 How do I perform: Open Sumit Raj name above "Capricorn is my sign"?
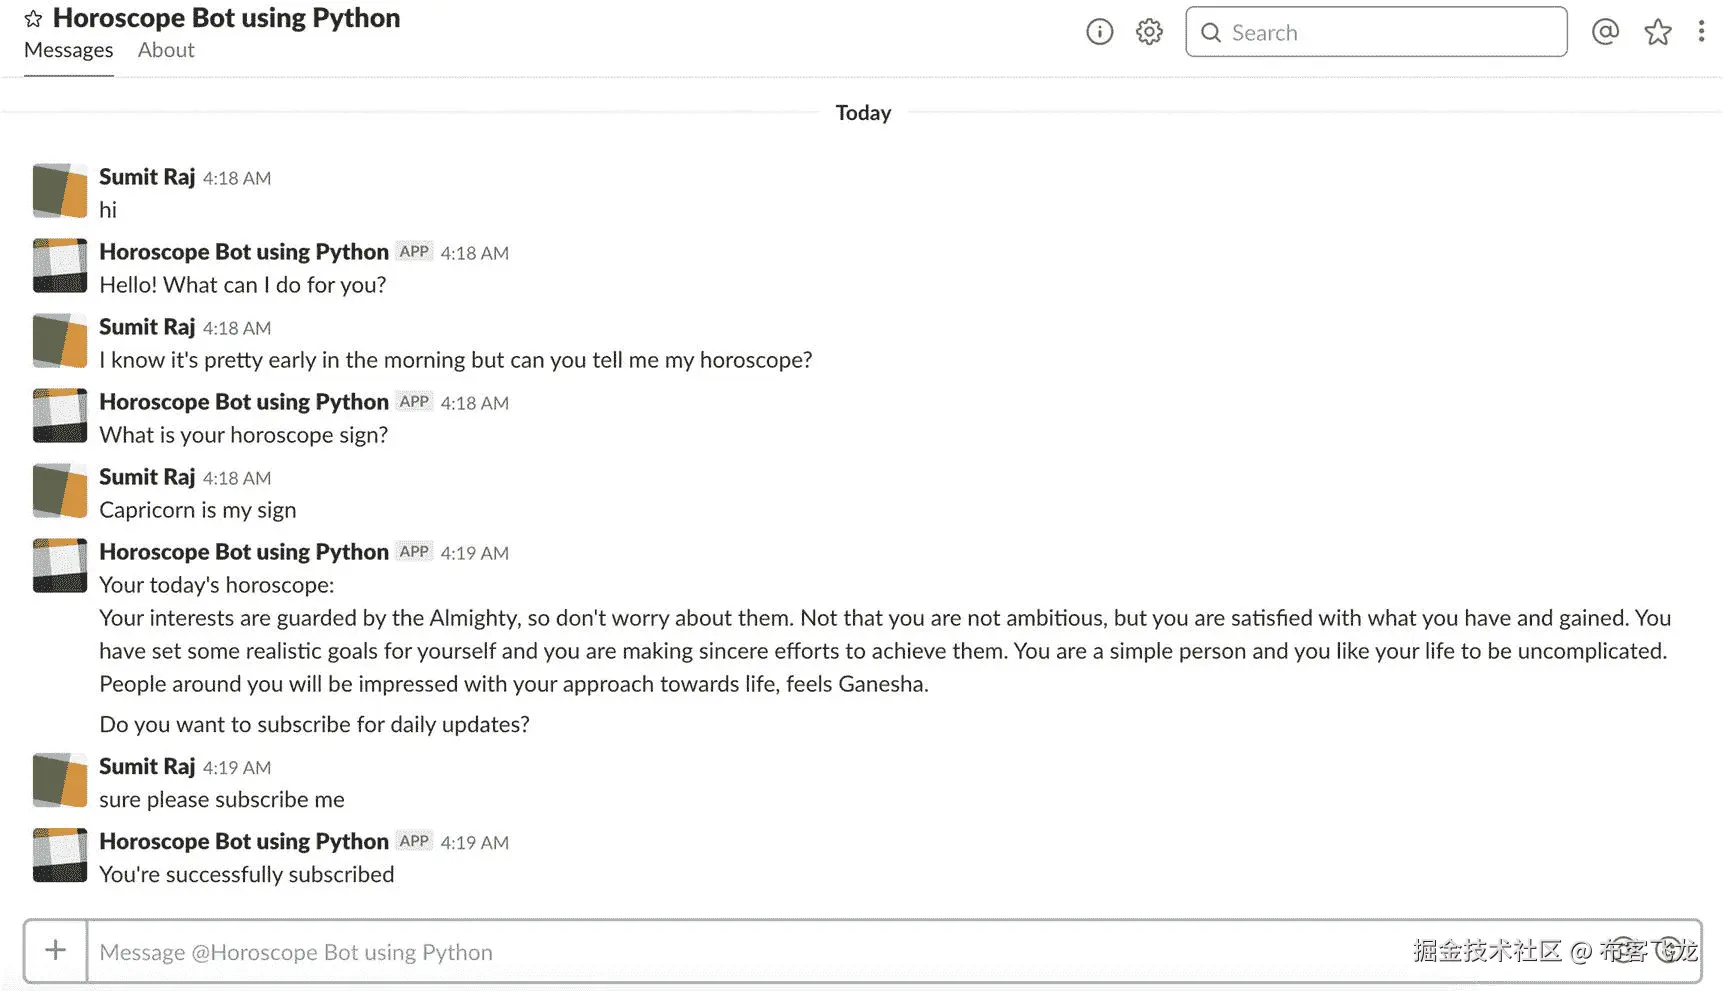point(147,477)
